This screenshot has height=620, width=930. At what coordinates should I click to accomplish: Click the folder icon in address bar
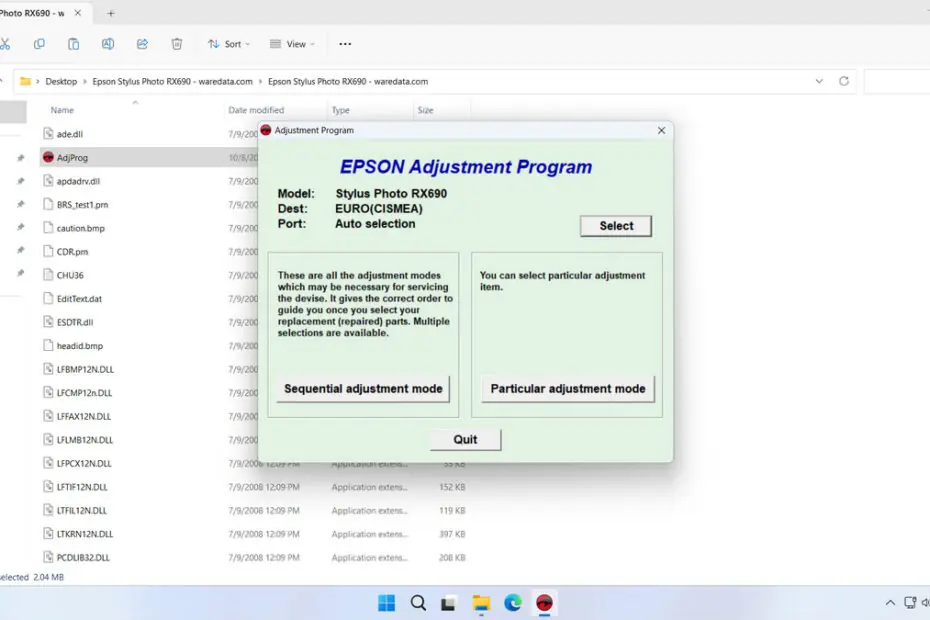[26, 81]
